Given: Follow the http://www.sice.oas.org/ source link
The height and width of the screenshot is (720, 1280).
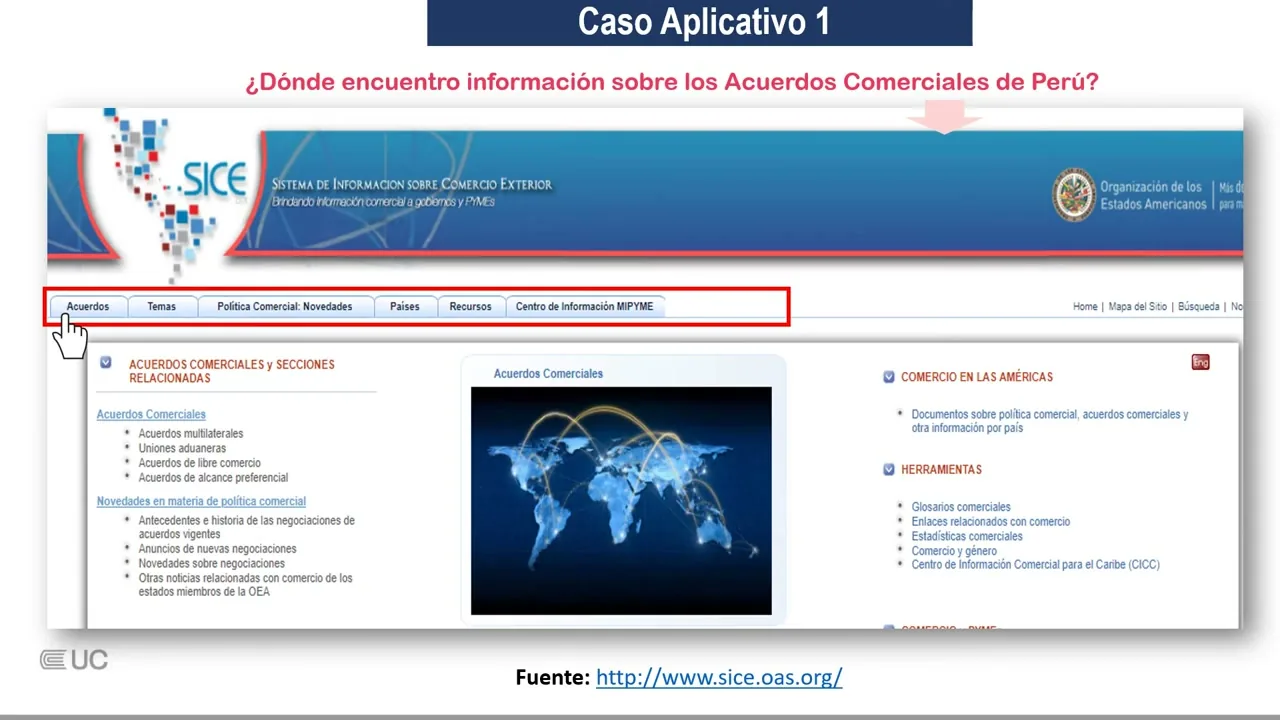Looking at the screenshot, I should pos(719,677).
